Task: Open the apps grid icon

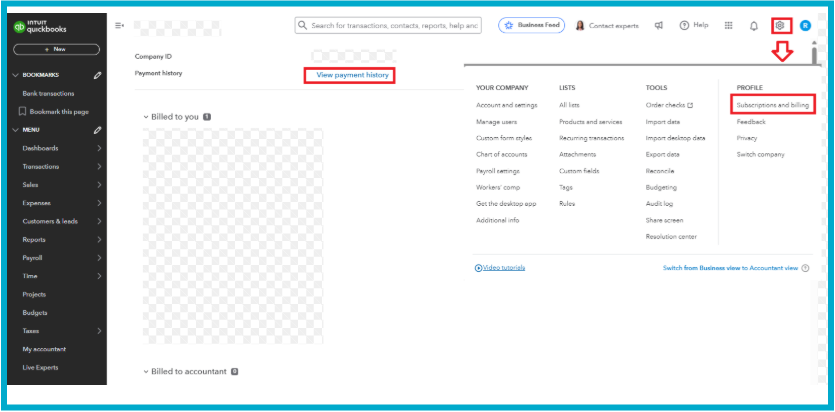Action: pyautogui.click(x=728, y=26)
